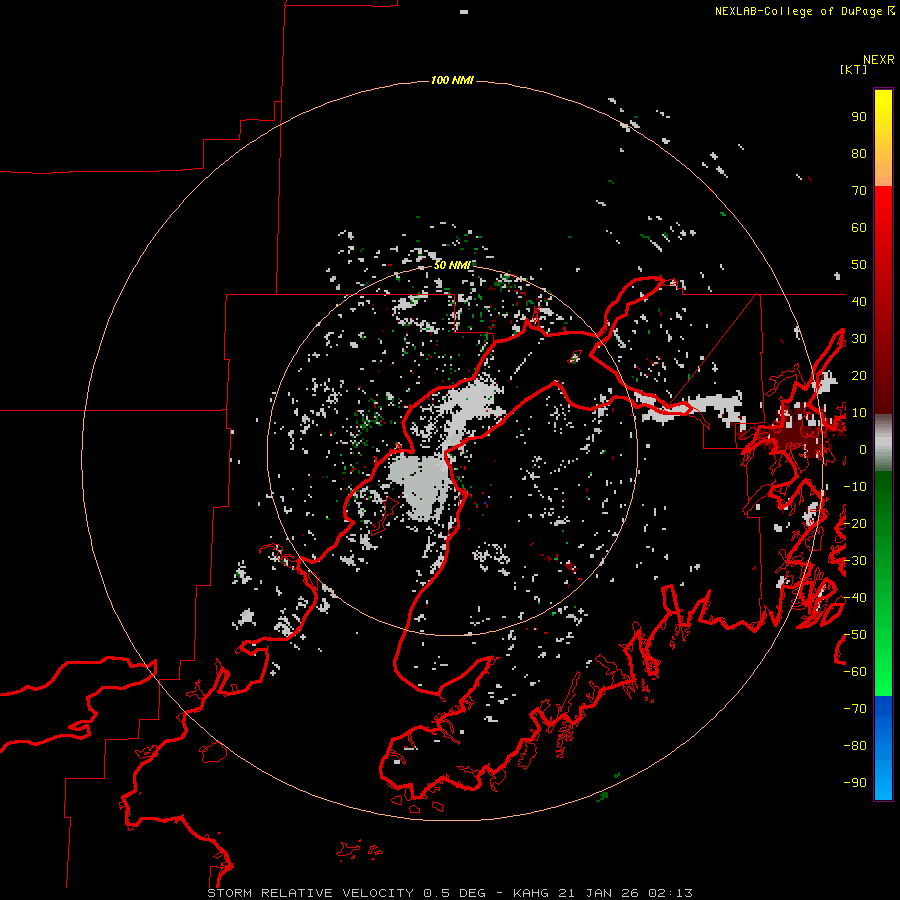The height and width of the screenshot is (900, 900).
Task: Click the 0.5 DEG elevation text
Action: point(454,893)
